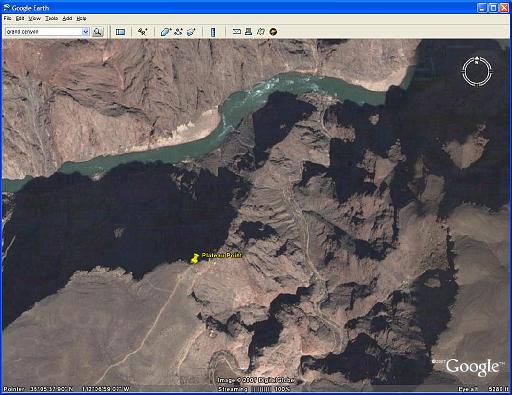Maximize the Google Earth window
This screenshot has height=395, width=512.
pos(493,8)
